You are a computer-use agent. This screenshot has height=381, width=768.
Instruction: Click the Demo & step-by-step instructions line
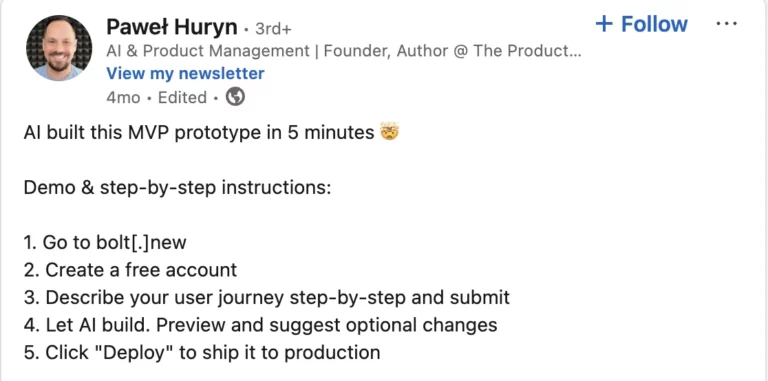(x=178, y=188)
